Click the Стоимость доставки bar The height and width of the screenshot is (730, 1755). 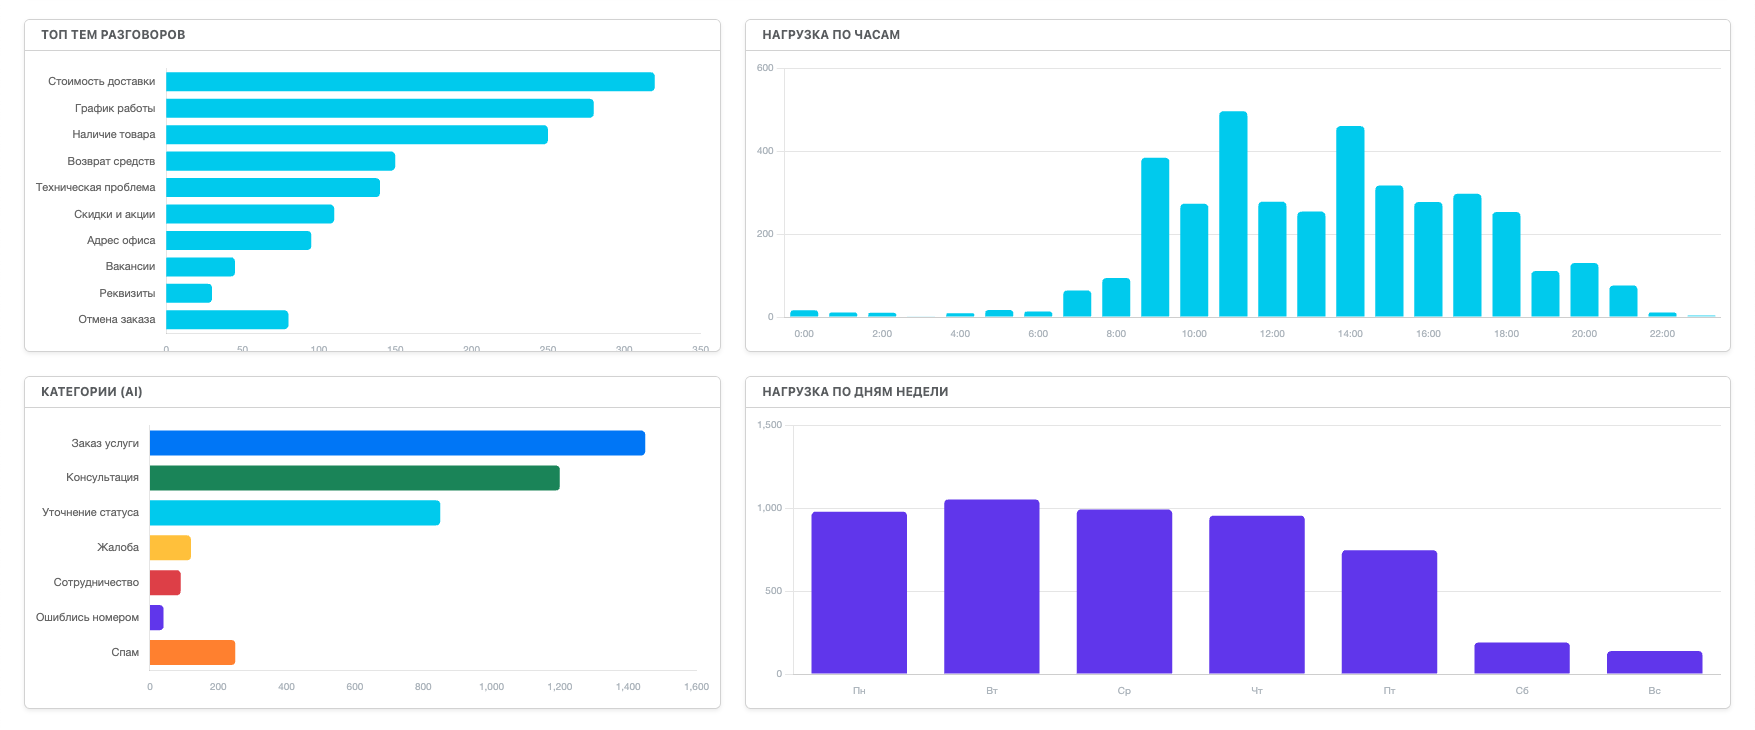pos(410,82)
